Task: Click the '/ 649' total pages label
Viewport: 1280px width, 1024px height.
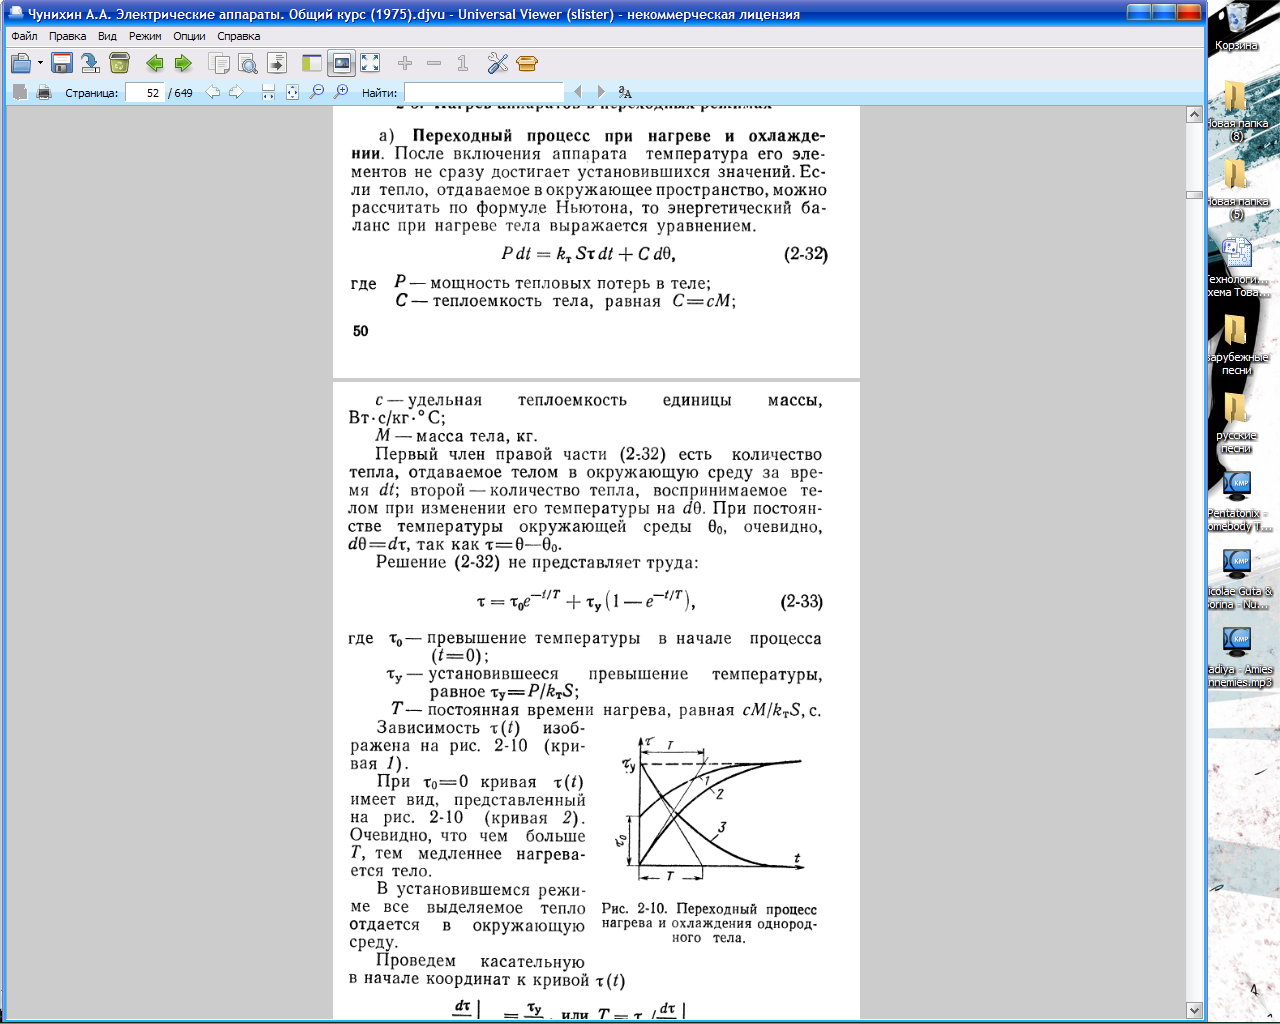Action: 181,93
